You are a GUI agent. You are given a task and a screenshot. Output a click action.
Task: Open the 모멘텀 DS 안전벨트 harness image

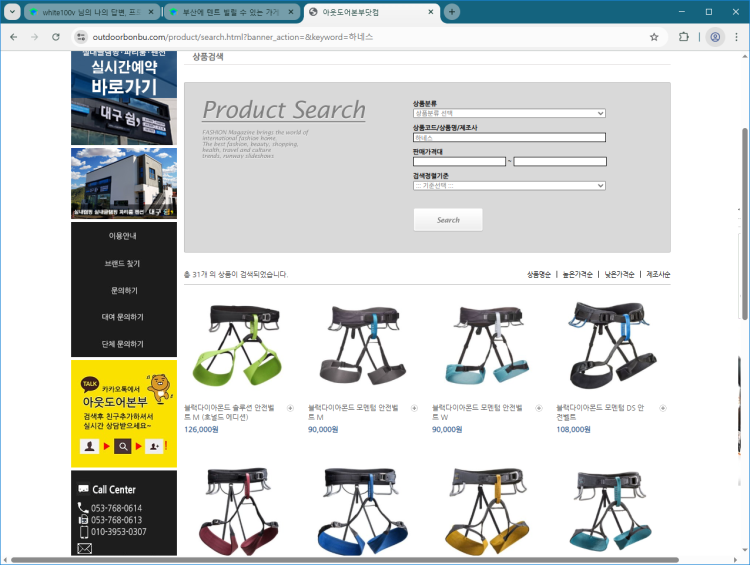[612, 346]
